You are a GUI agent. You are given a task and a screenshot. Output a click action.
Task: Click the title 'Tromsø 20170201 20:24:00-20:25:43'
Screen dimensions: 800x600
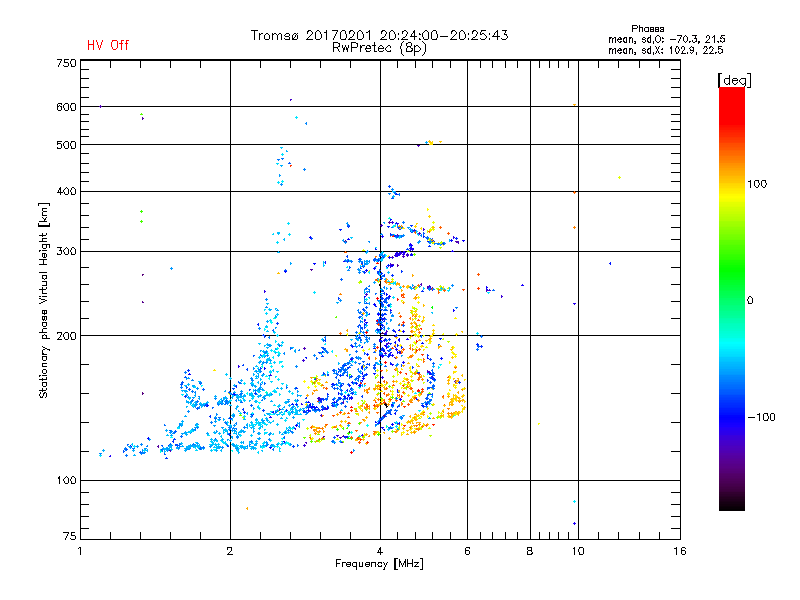[x=379, y=35]
